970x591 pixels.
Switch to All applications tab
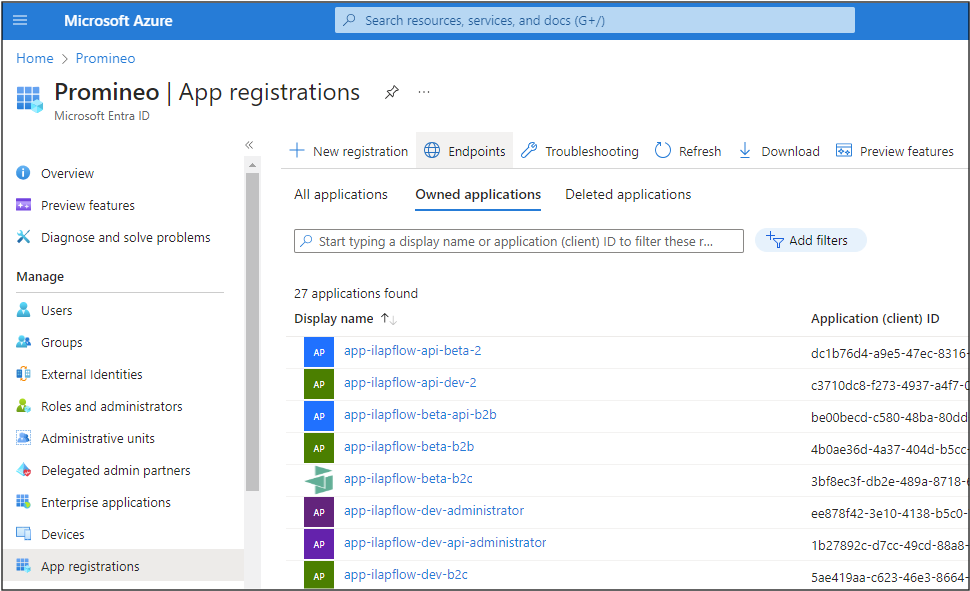coord(341,194)
